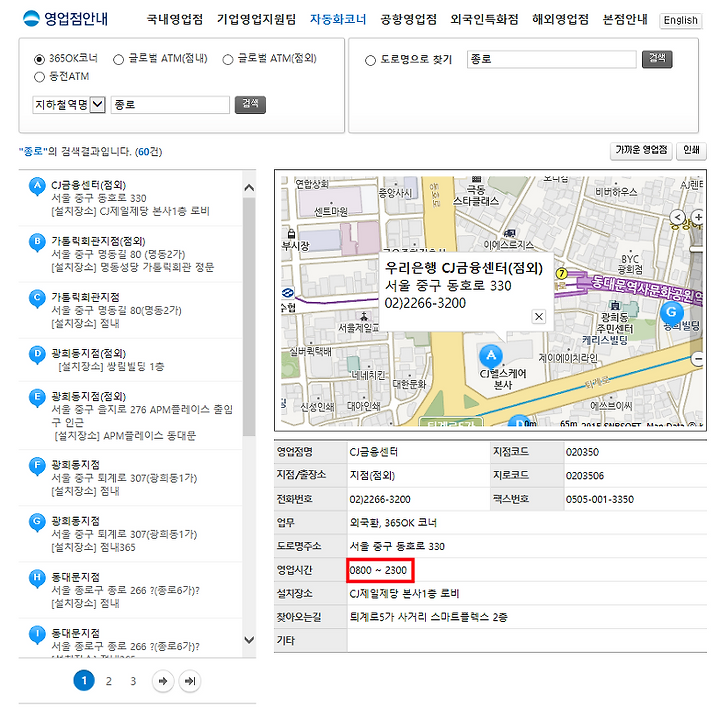Open the 자동화코너 menu
720x708 pixels.
pyautogui.click(x=338, y=19)
